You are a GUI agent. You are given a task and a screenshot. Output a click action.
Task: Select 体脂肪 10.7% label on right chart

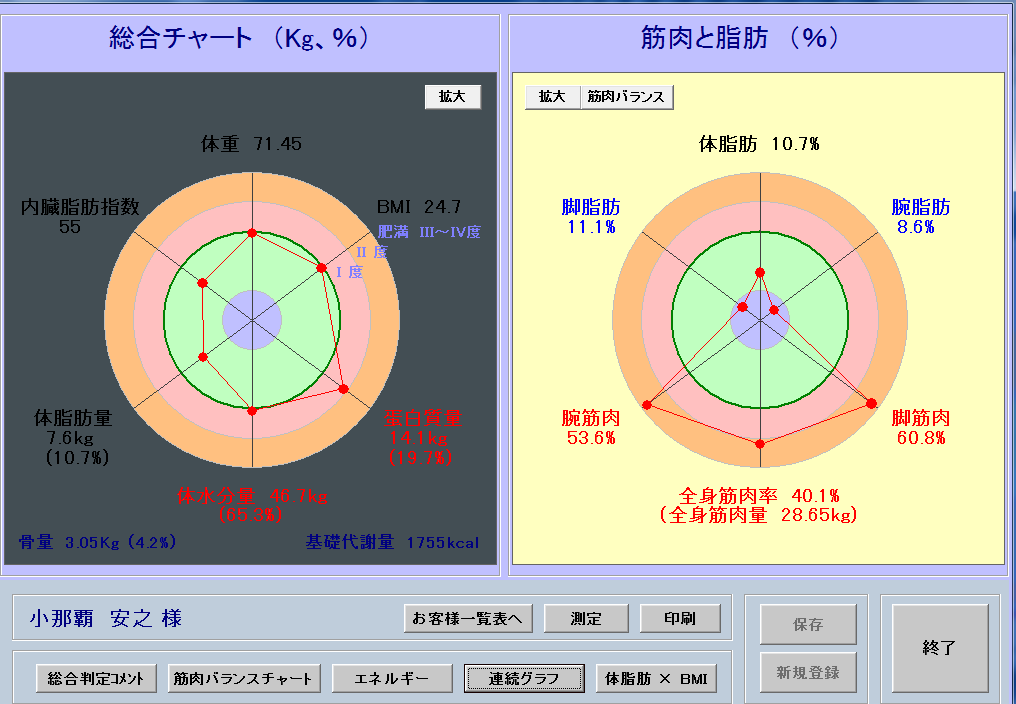(x=759, y=143)
